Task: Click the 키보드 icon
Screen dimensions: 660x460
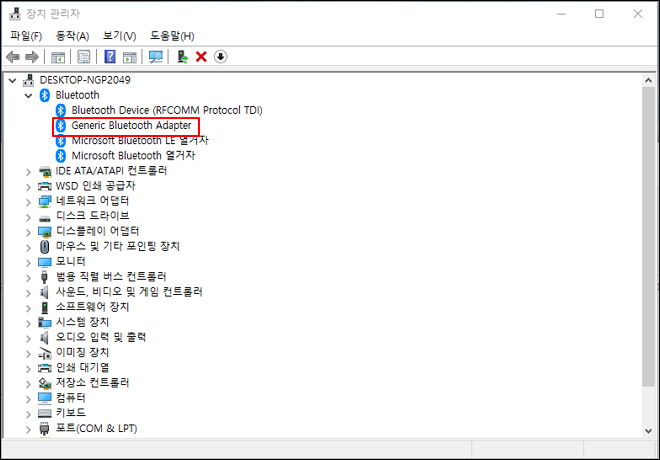Action: tap(45, 413)
